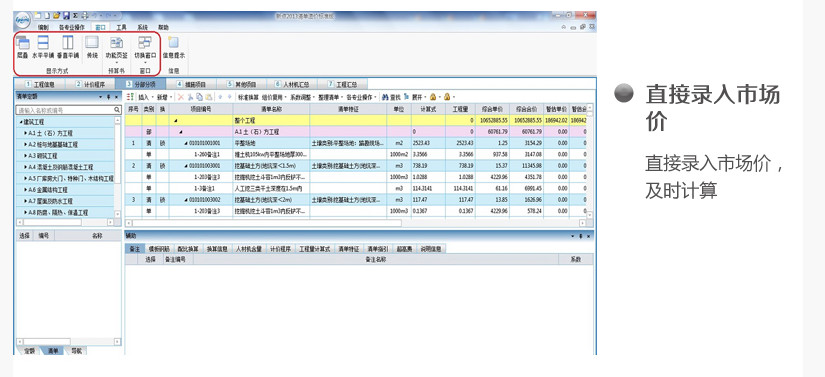825x377 pixels.
Task: Expand the A.1 土（石）方工程 tree node
Action: pos(25,133)
